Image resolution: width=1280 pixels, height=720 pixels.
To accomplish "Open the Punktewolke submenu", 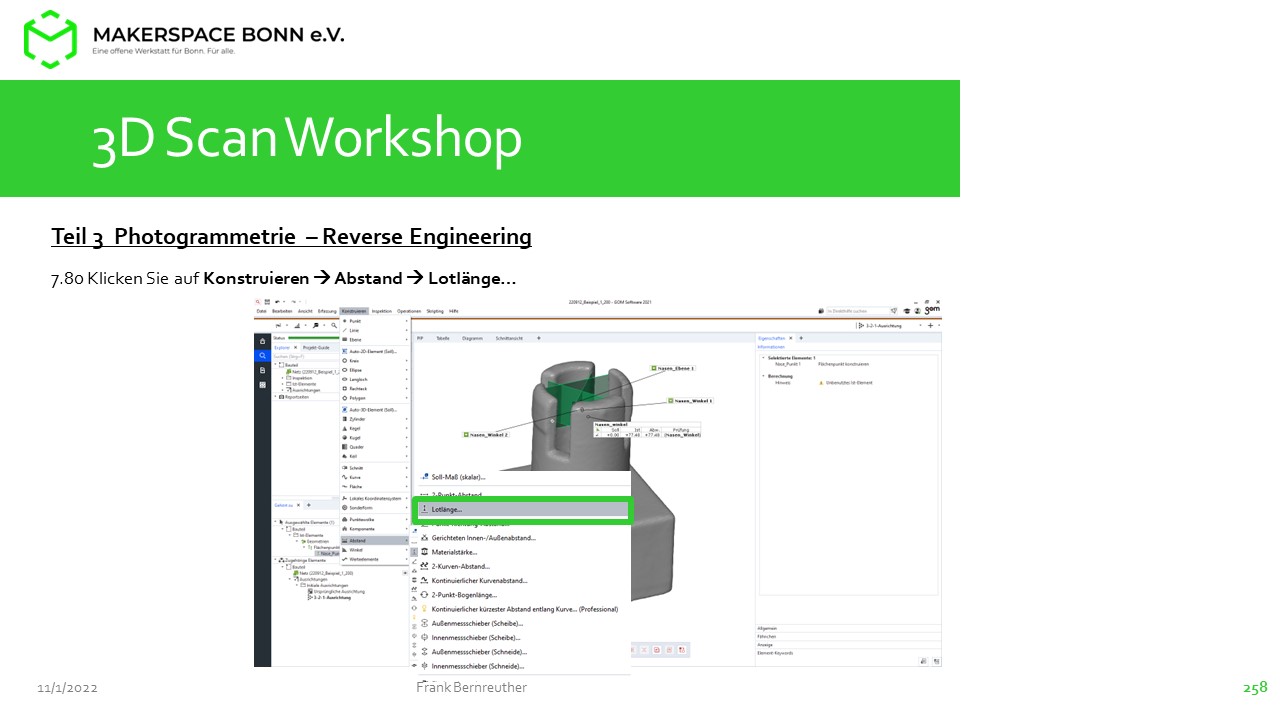I will tap(375, 519).
